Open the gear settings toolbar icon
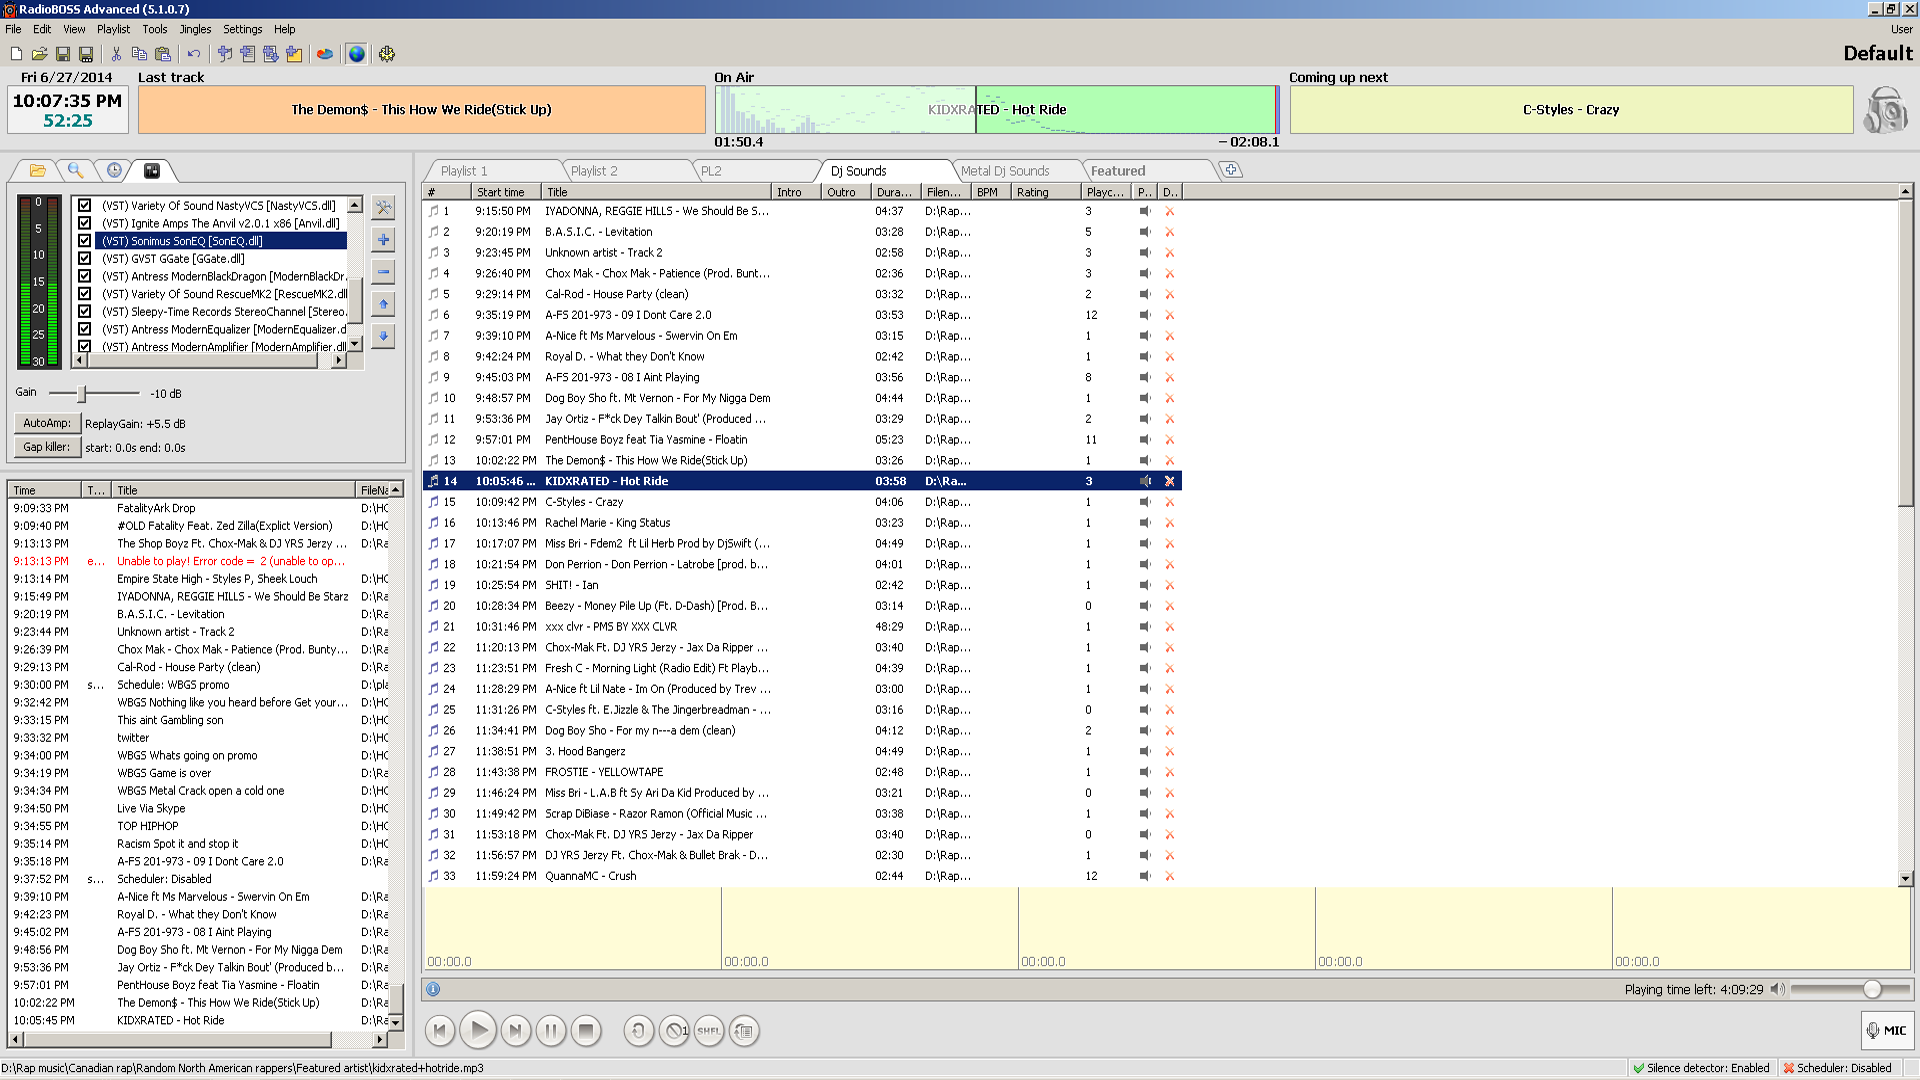The height and width of the screenshot is (1080, 1920). tap(387, 54)
